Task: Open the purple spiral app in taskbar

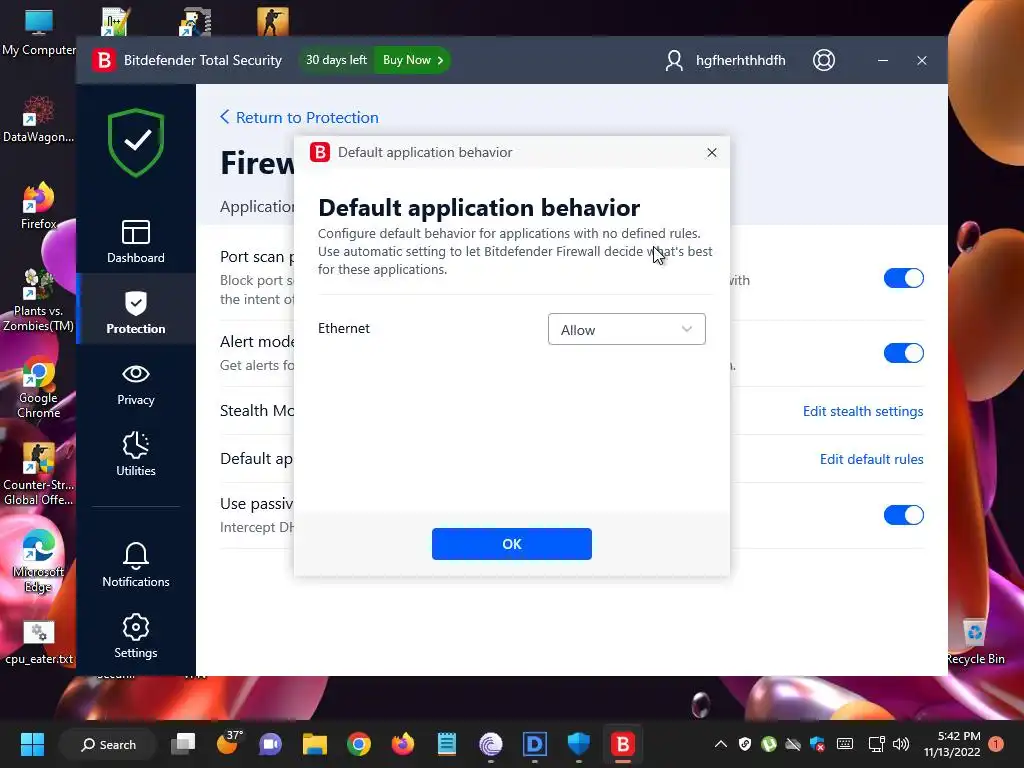Action: [x=490, y=744]
